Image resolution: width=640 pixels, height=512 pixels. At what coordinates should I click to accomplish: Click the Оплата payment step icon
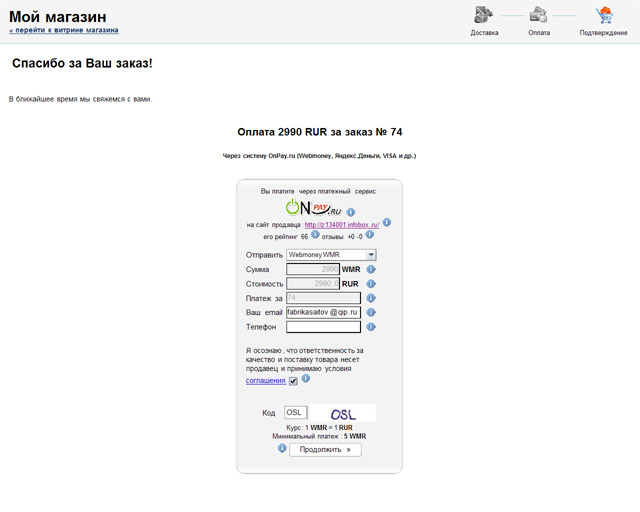point(539,15)
